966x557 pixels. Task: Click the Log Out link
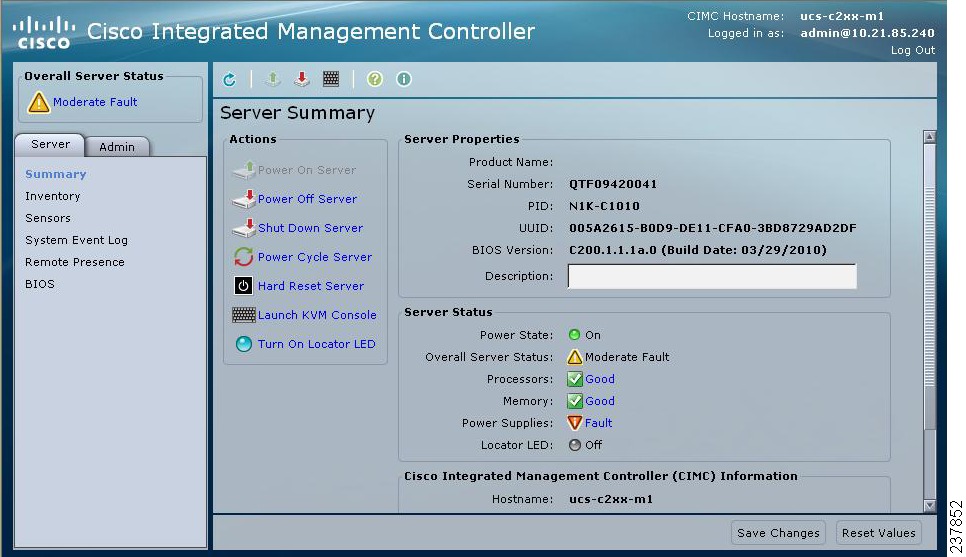point(912,51)
